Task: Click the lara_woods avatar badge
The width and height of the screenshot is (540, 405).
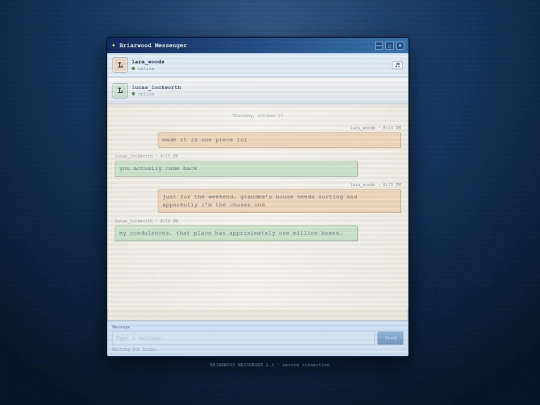Action: (x=120, y=65)
